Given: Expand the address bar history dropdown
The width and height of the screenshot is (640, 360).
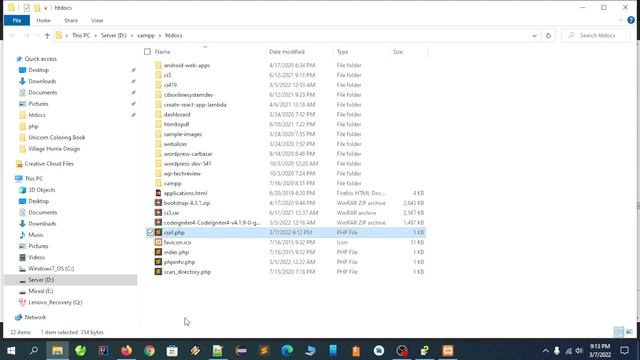Looking at the screenshot, I should (x=534, y=36).
